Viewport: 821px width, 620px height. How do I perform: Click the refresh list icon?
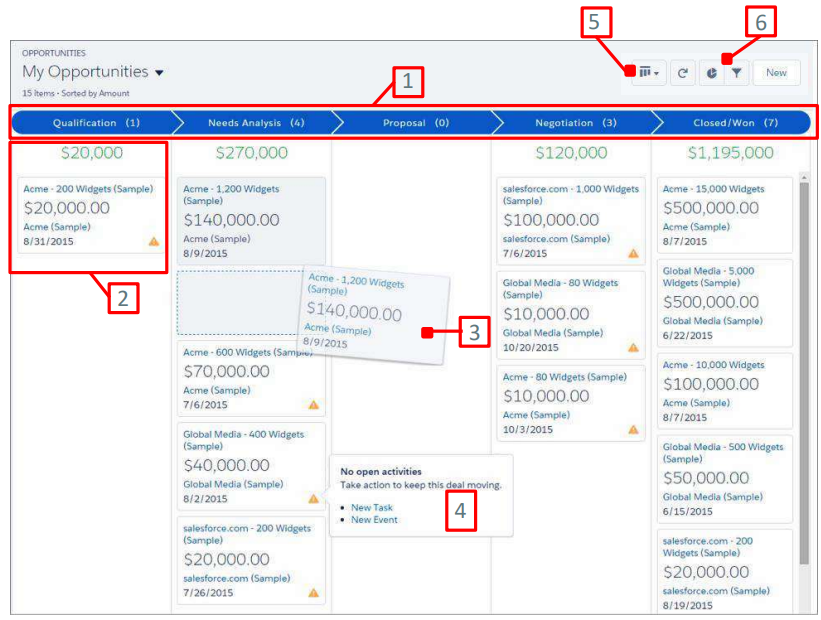(683, 72)
